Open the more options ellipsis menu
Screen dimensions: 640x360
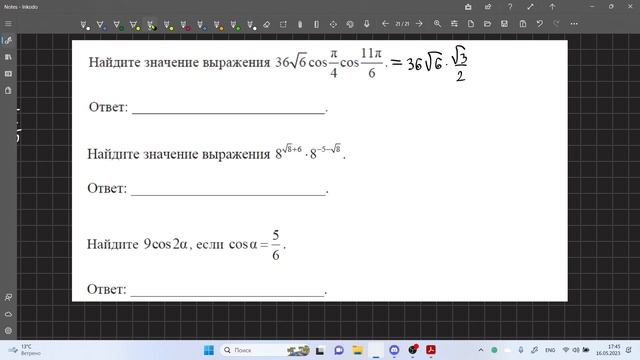(x=574, y=24)
